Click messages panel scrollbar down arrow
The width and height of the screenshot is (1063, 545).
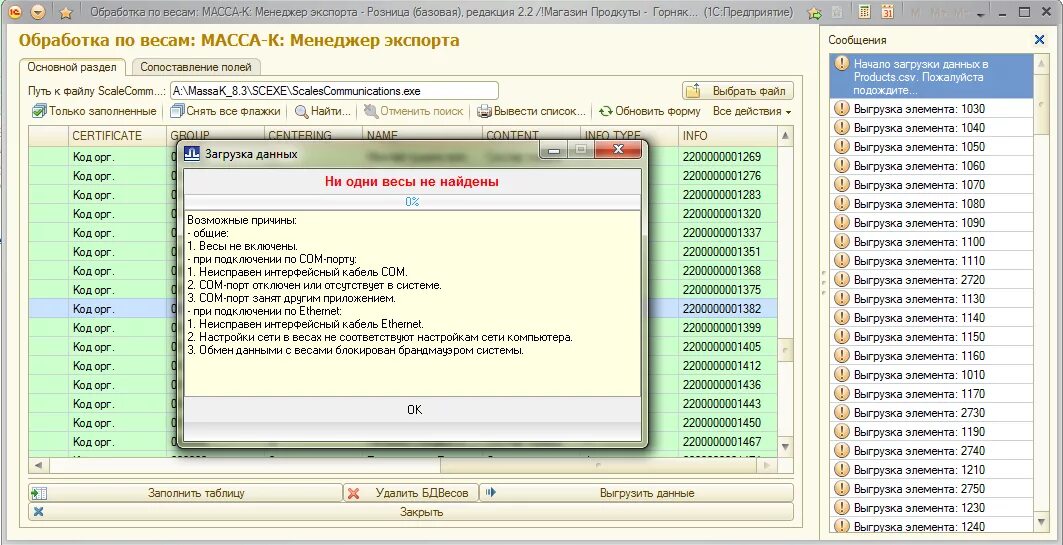tap(1042, 521)
